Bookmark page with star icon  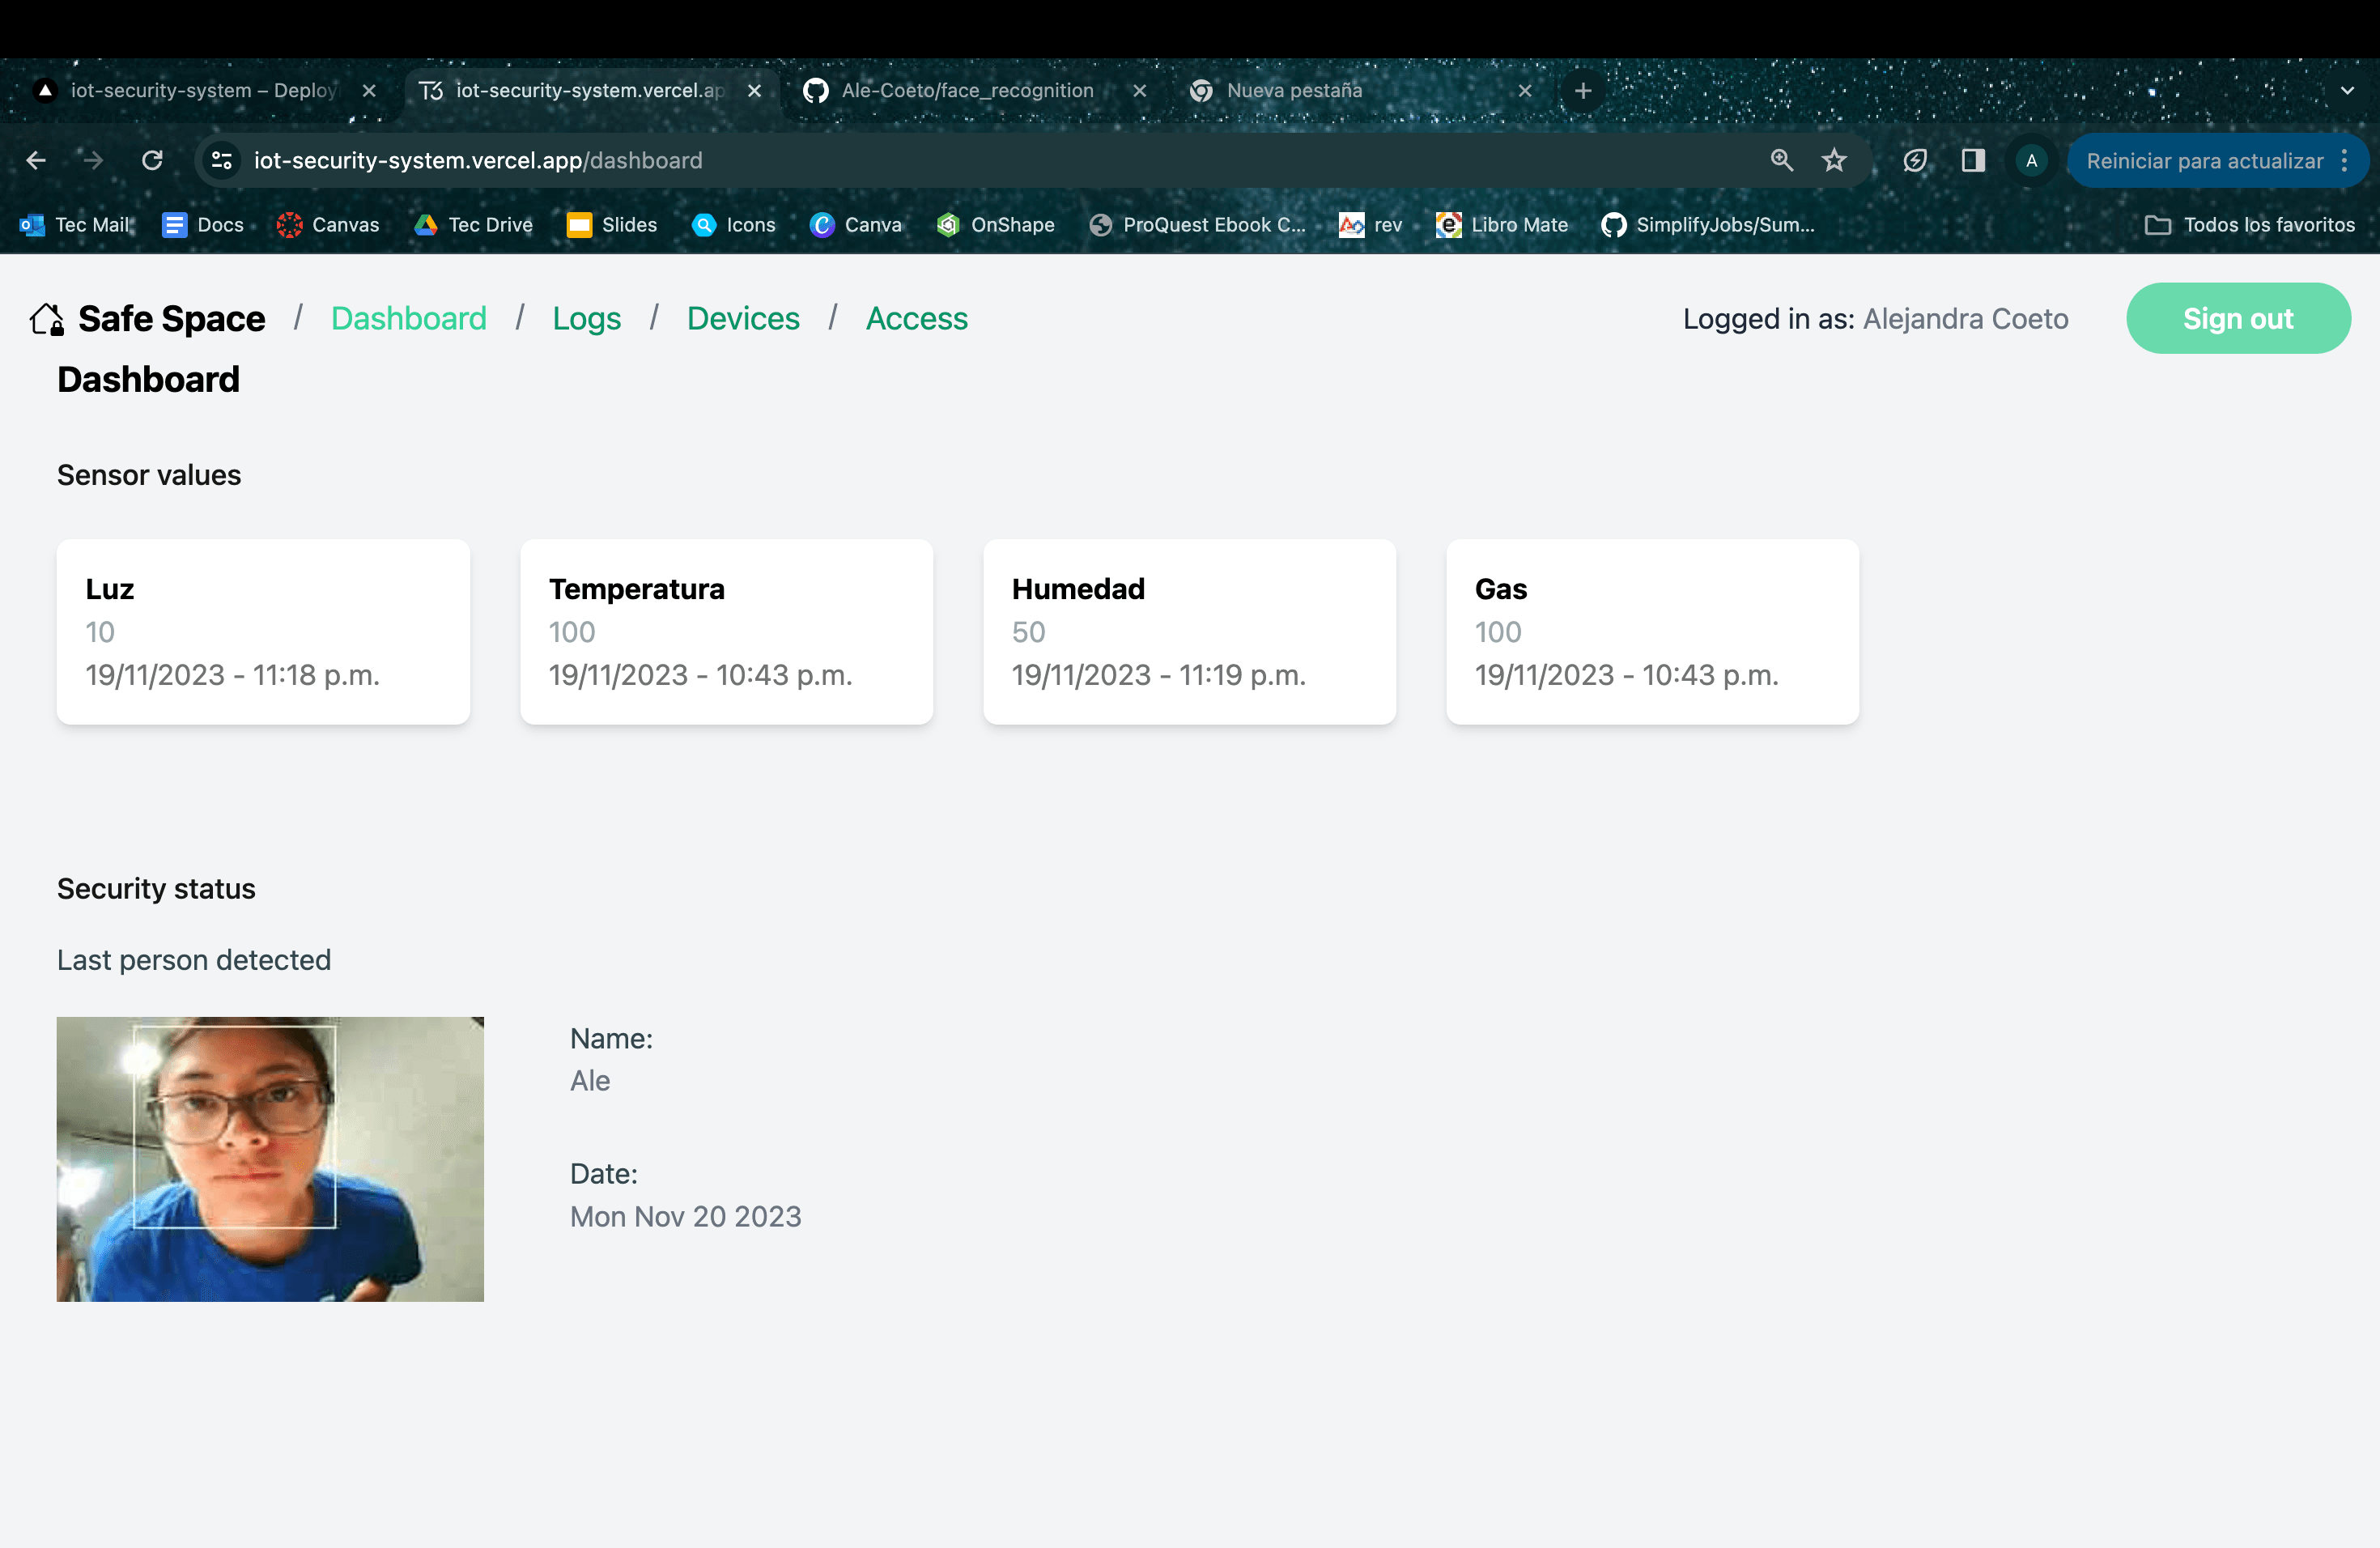pos(1834,160)
